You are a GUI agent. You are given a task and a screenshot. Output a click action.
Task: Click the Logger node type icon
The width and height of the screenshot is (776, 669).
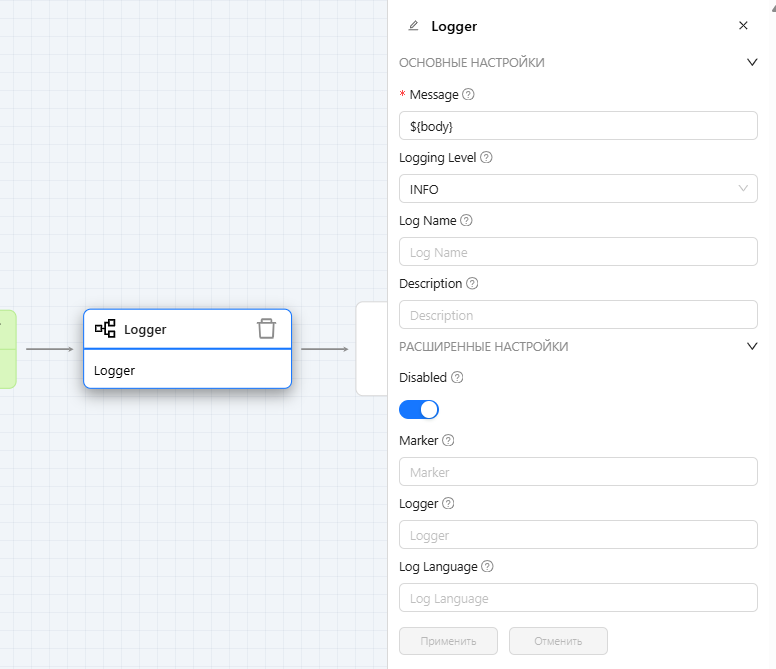105,329
